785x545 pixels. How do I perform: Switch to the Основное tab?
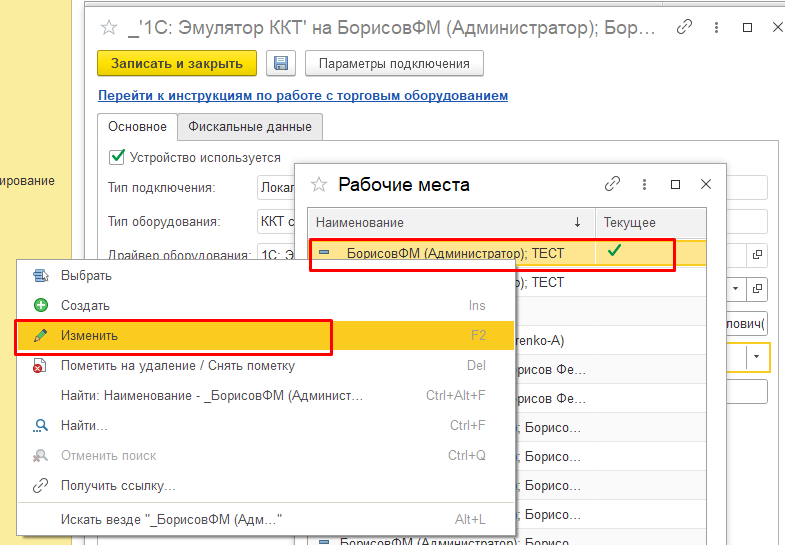click(137, 127)
